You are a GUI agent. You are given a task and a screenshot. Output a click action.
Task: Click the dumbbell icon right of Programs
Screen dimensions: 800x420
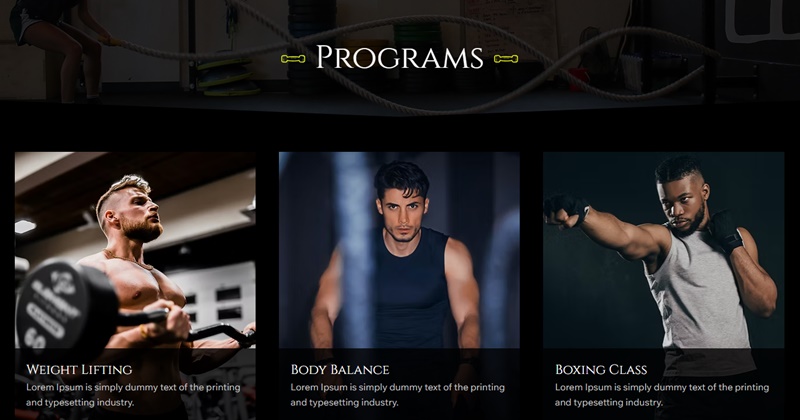[506, 59]
